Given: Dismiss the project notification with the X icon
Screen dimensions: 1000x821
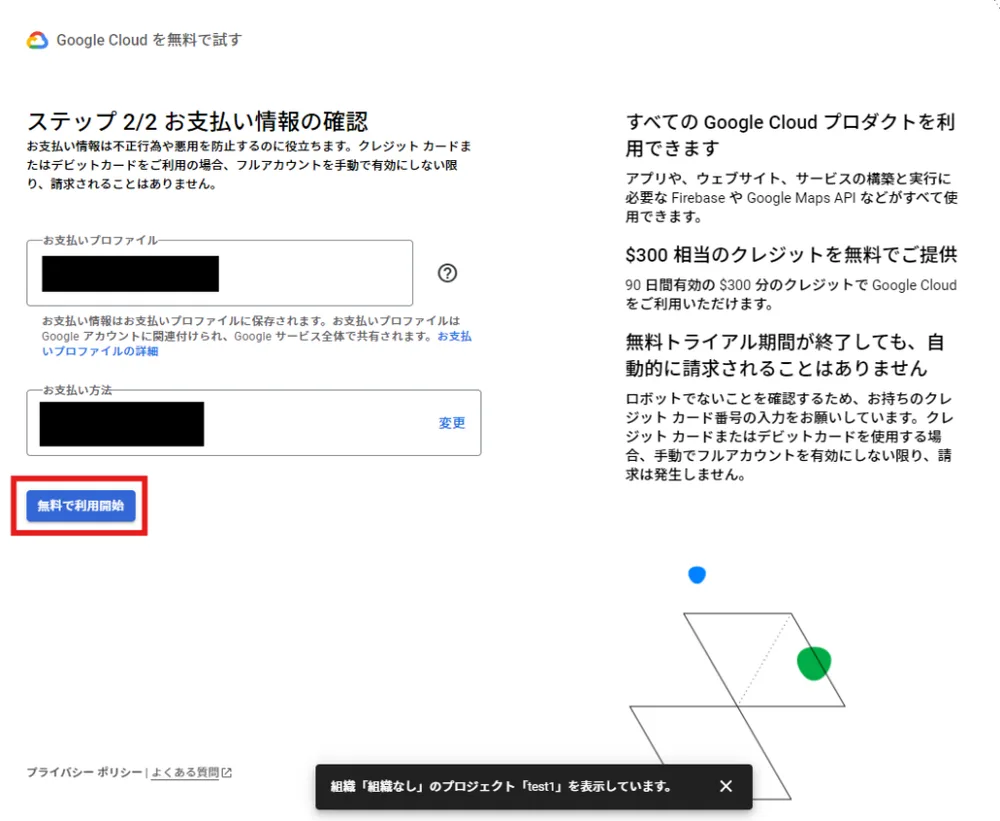Looking at the screenshot, I should [726, 786].
